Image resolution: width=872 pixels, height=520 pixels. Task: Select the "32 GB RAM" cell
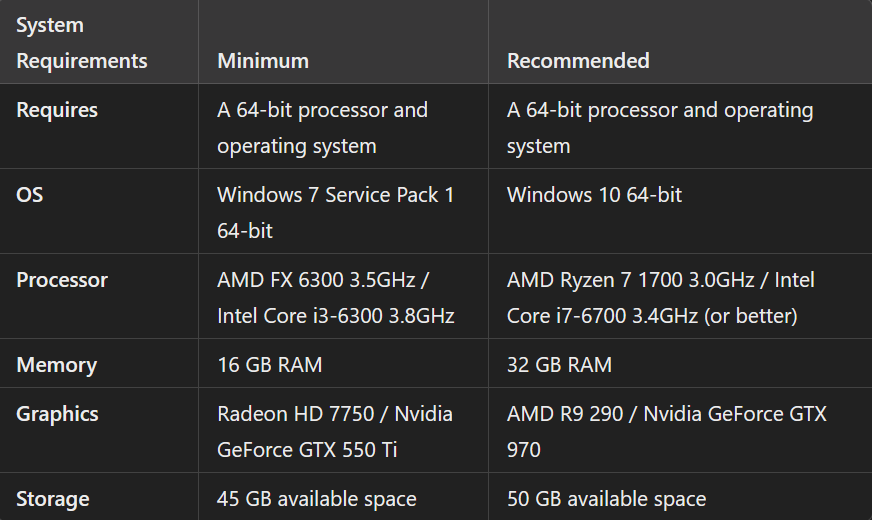coord(559,365)
